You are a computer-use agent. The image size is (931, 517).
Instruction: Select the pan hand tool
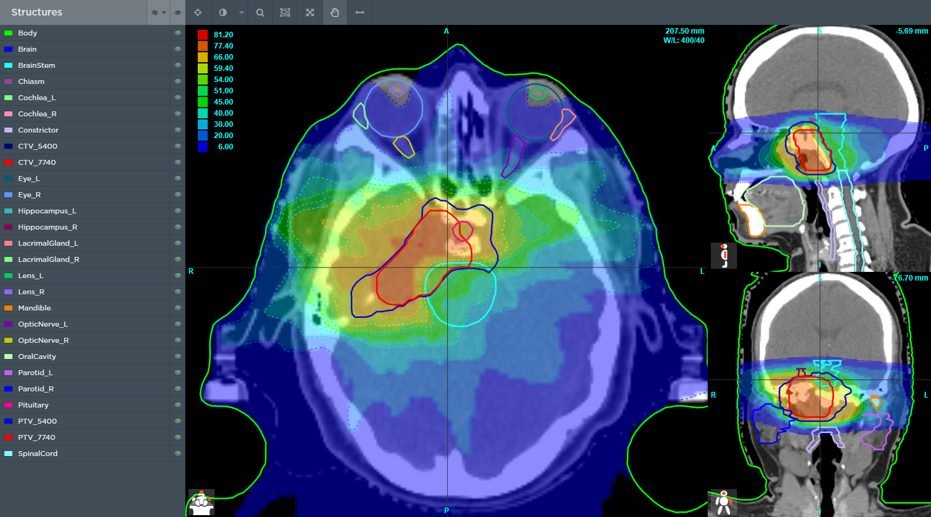(x=335, y=12)
